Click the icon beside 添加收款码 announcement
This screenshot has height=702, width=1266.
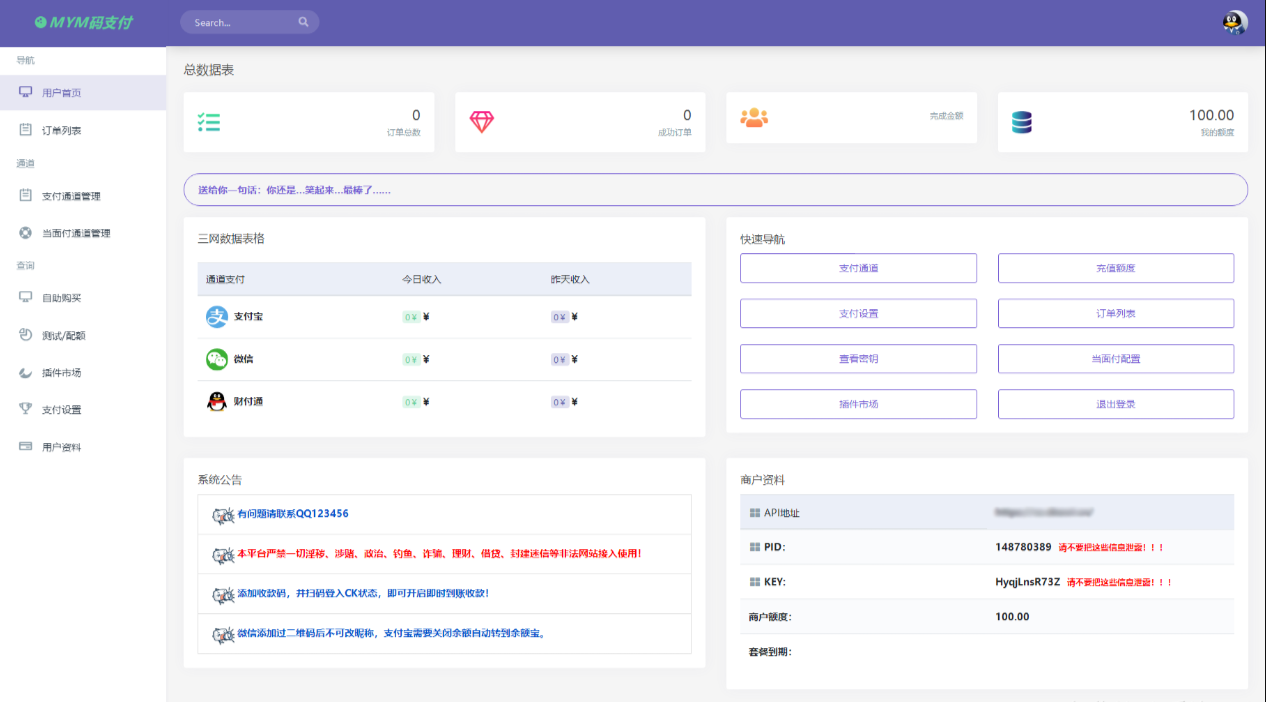(x=223, y=594)
